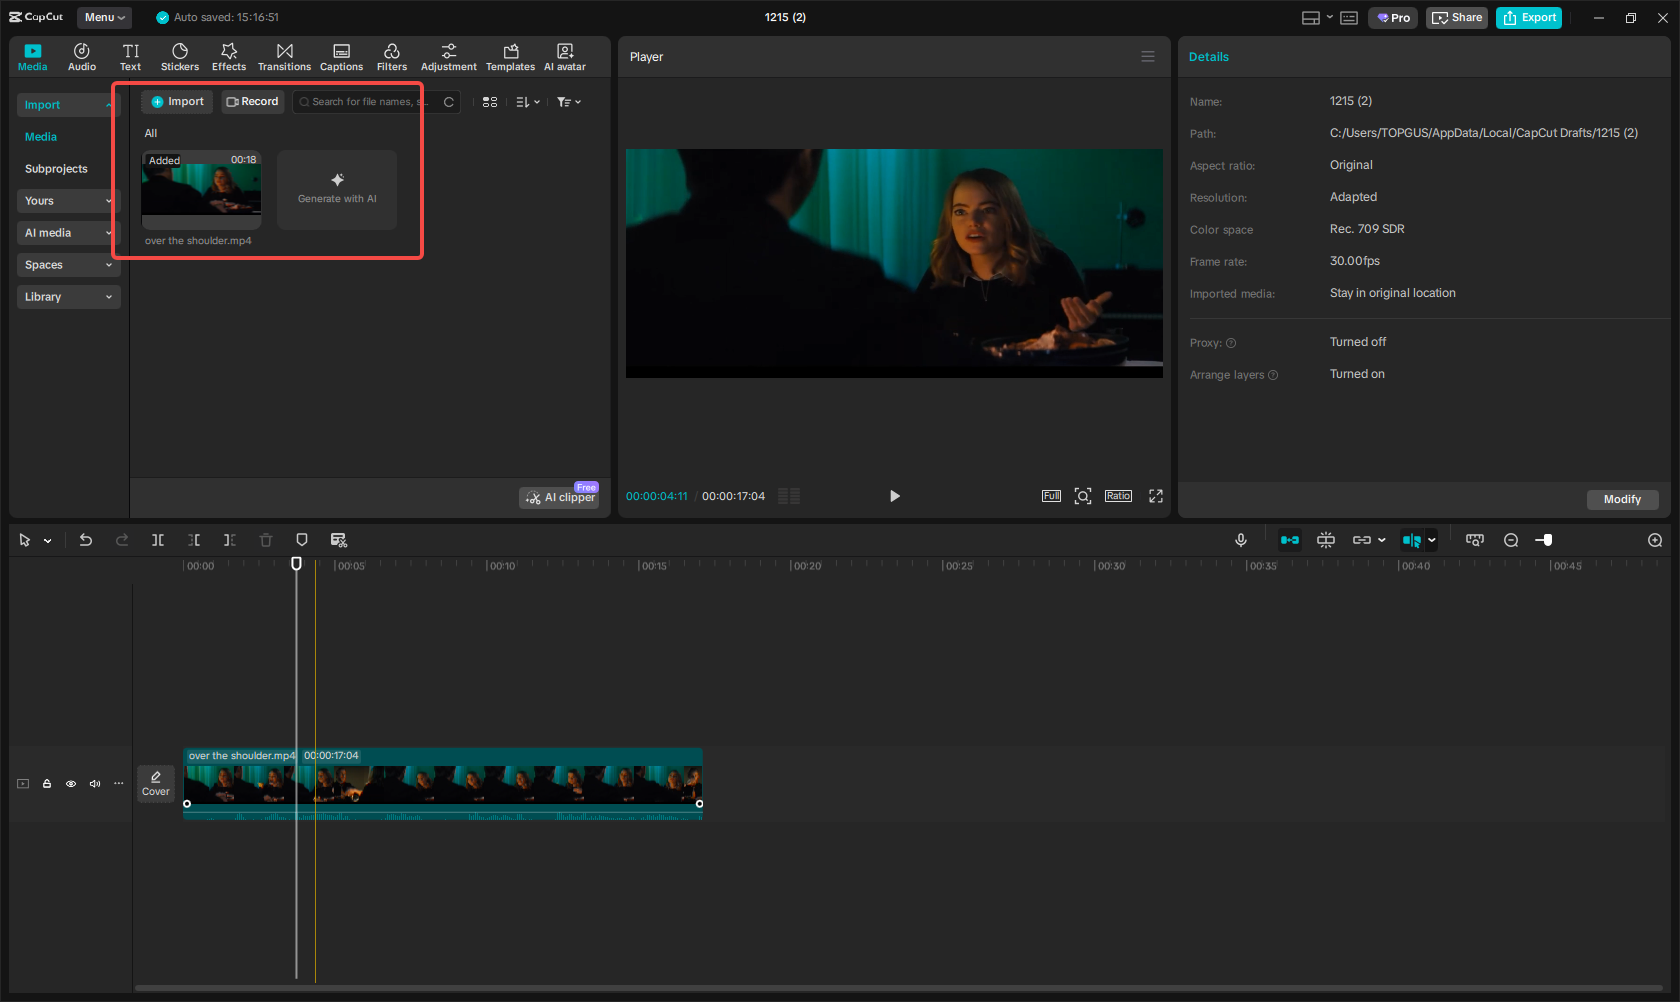
Task: Start voiceover recording with microphone icon
Action: (1241, 540)
